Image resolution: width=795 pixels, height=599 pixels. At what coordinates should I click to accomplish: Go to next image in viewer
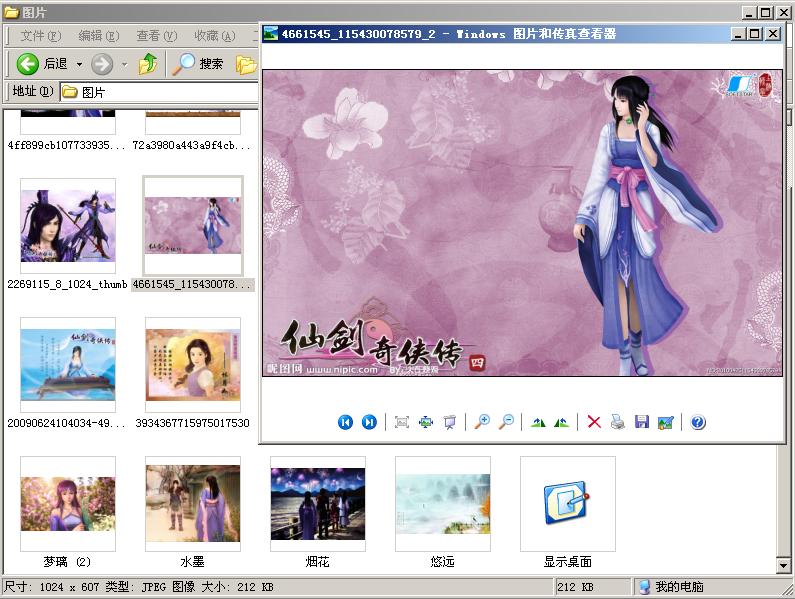(x=369, y=422)
